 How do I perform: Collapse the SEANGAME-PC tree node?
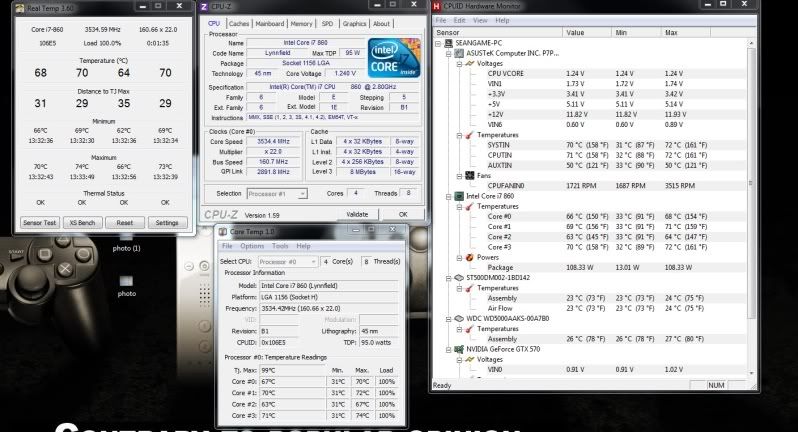(x=438, y=44)
